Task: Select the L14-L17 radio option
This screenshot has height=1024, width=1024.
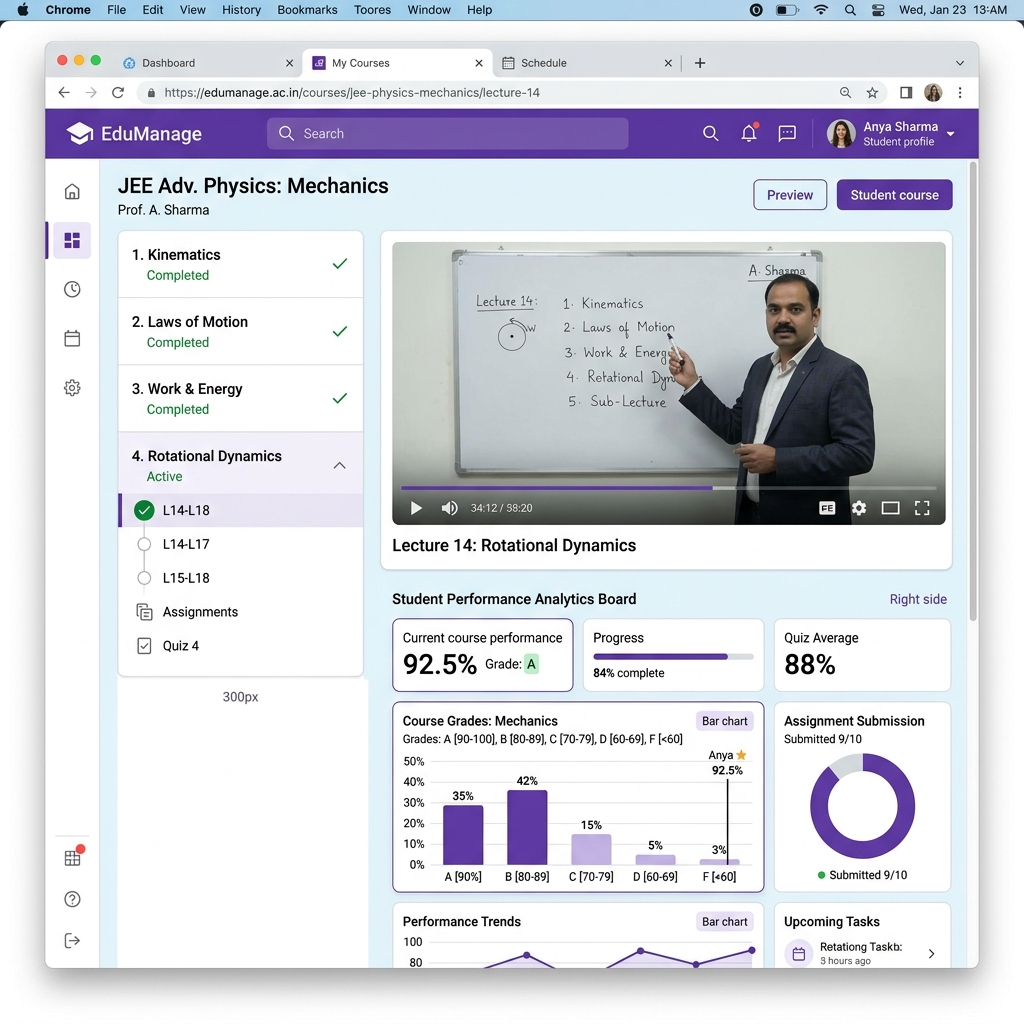Action: (x=143, y=544)
